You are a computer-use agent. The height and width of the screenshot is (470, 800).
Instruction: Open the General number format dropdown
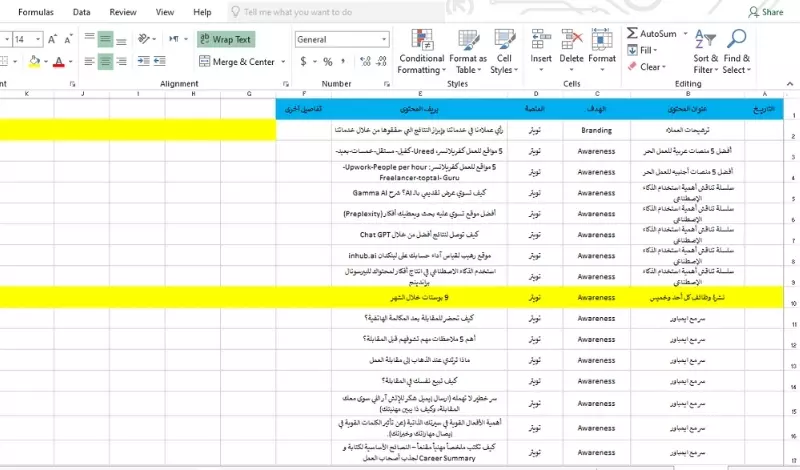coord(384,39)
